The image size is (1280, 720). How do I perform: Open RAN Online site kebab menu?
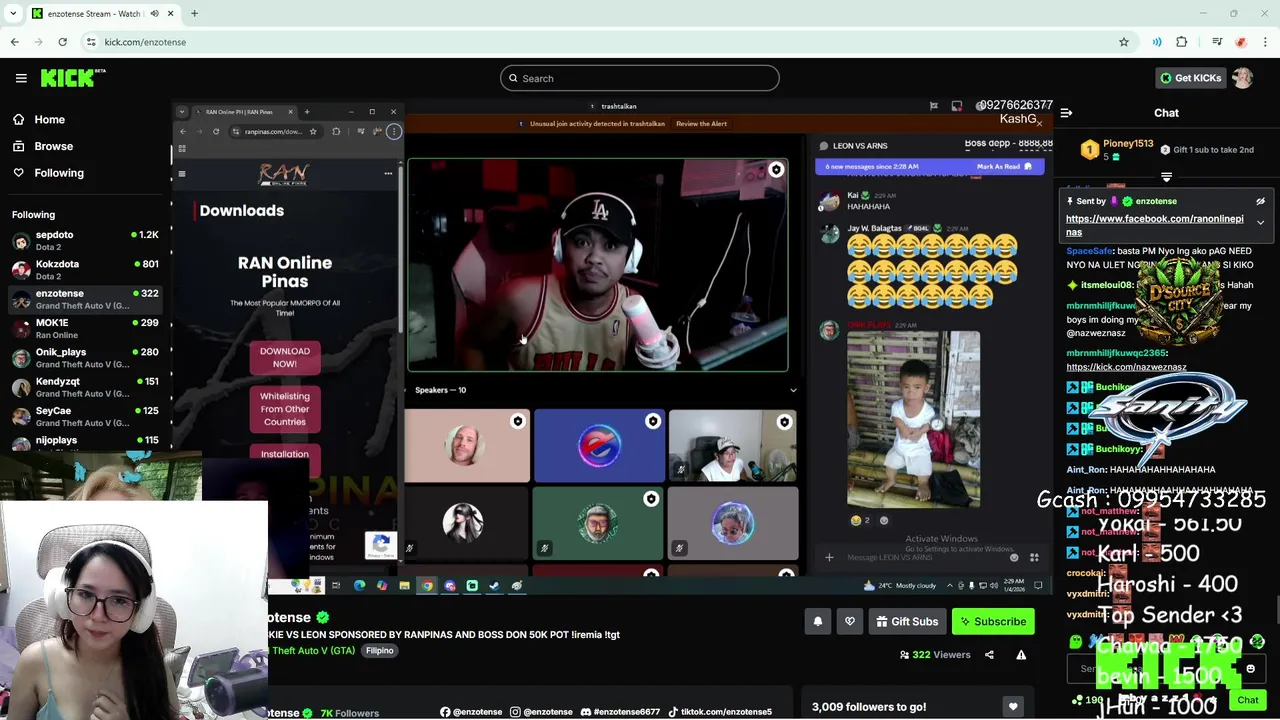coord(388,174)
